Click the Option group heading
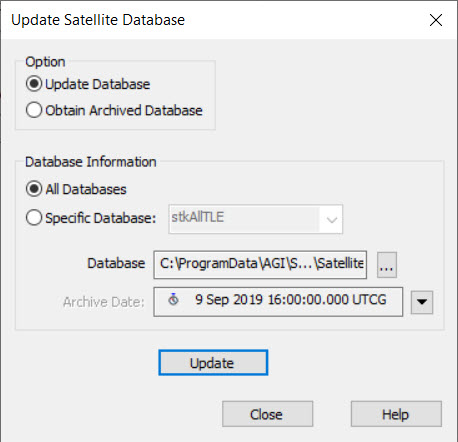The image size is (458, 442). tap(45, 62)
